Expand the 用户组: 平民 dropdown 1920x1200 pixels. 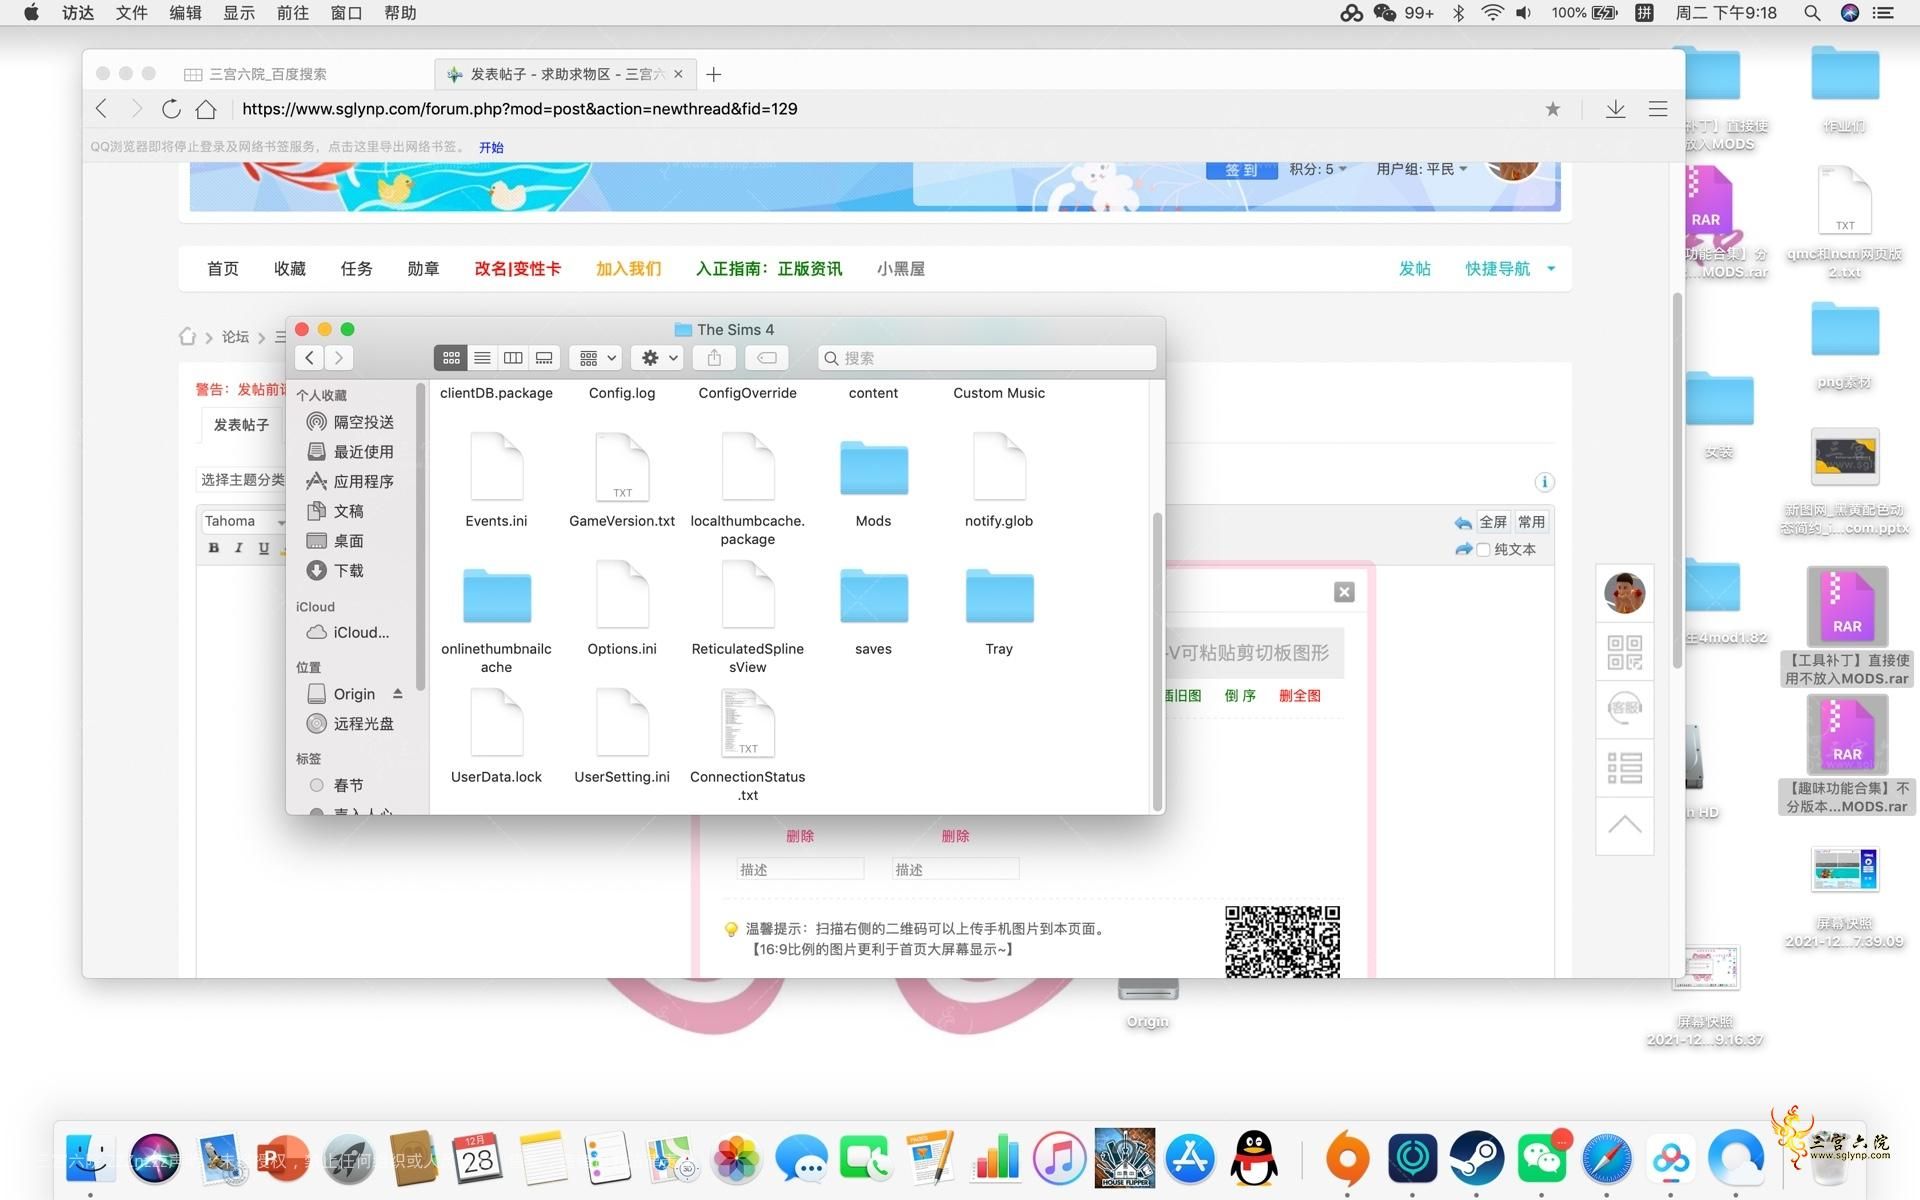[1421, 169]
